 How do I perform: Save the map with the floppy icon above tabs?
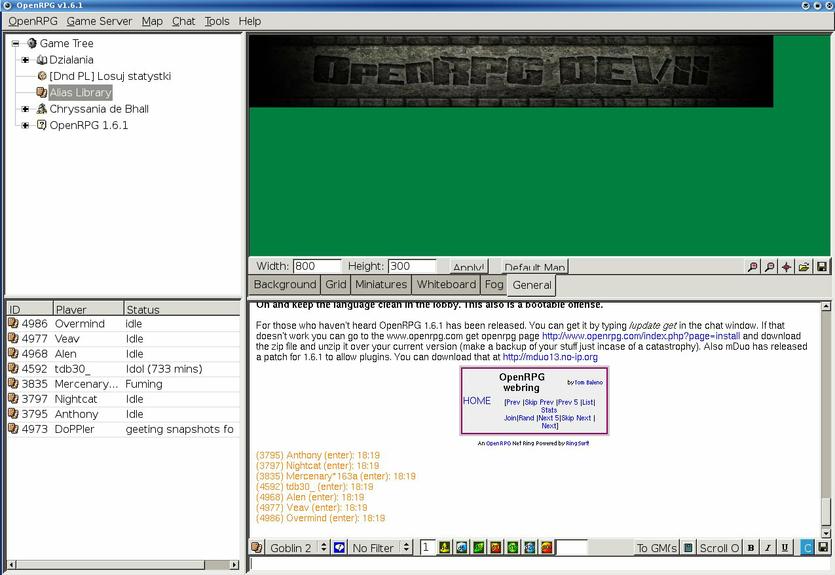822,266
